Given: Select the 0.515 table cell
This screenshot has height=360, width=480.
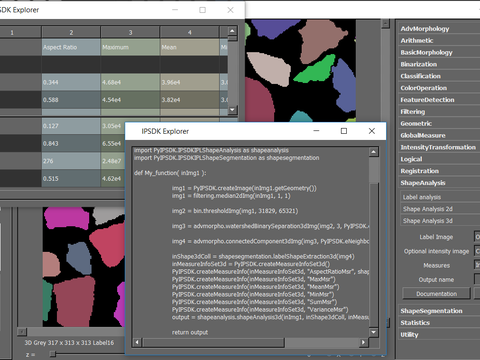Looking at the screenshot, I should click(x=71, y=178).
